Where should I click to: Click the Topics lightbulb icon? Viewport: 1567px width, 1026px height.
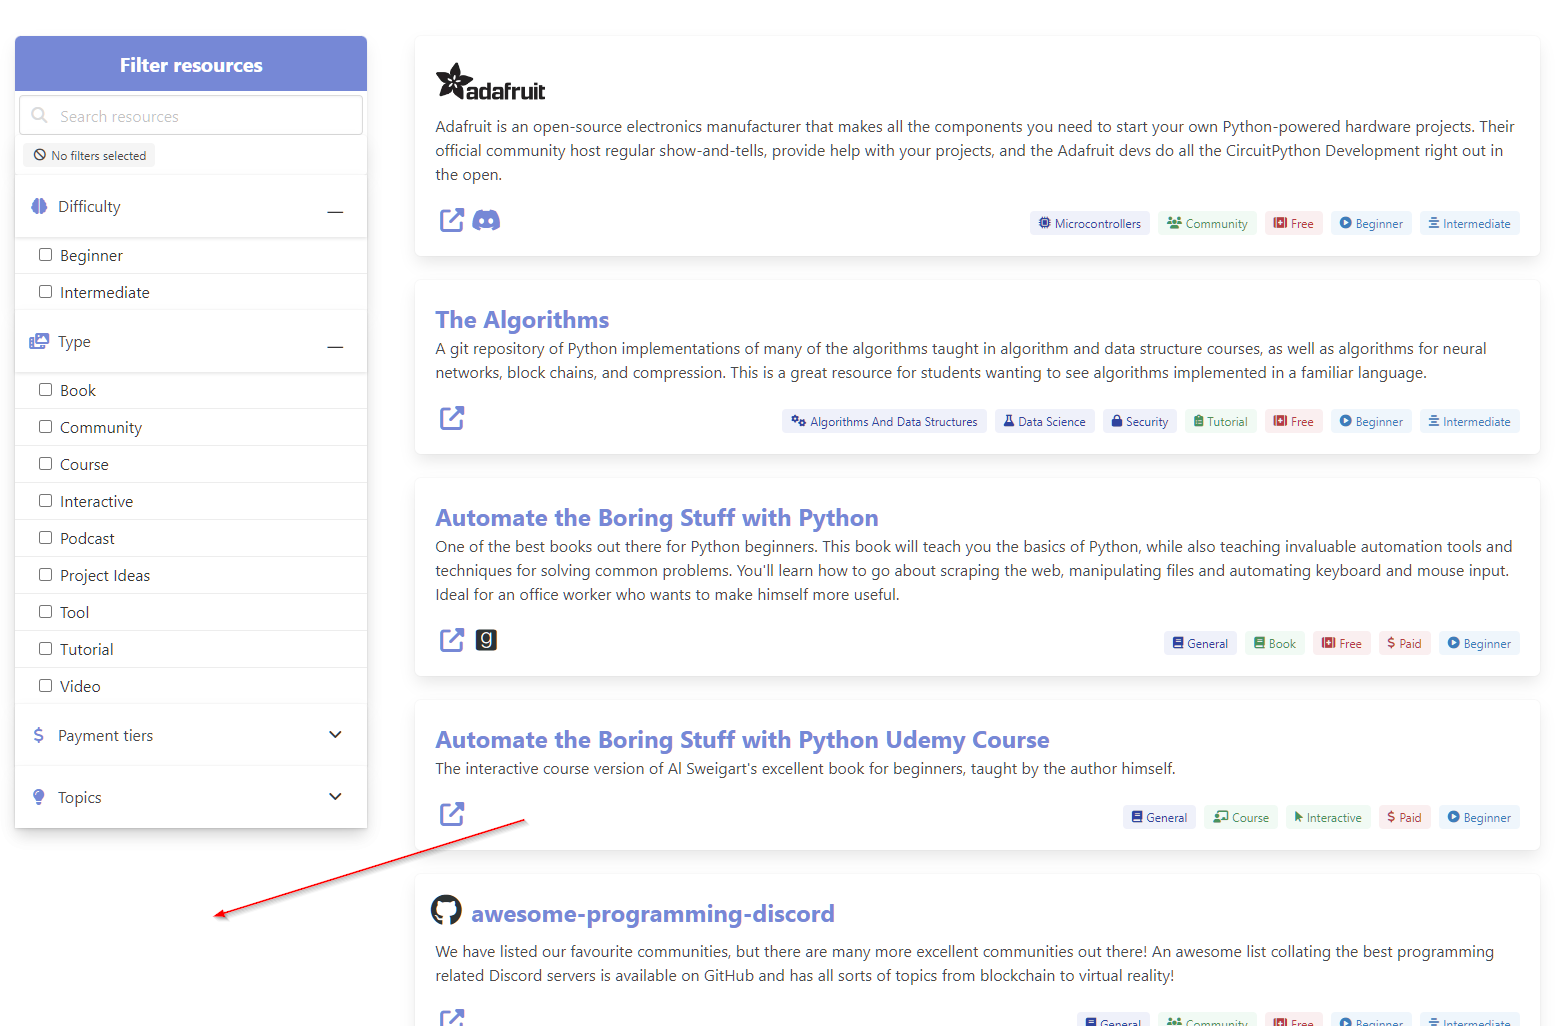pyautogui.click(x=39, y=797)
